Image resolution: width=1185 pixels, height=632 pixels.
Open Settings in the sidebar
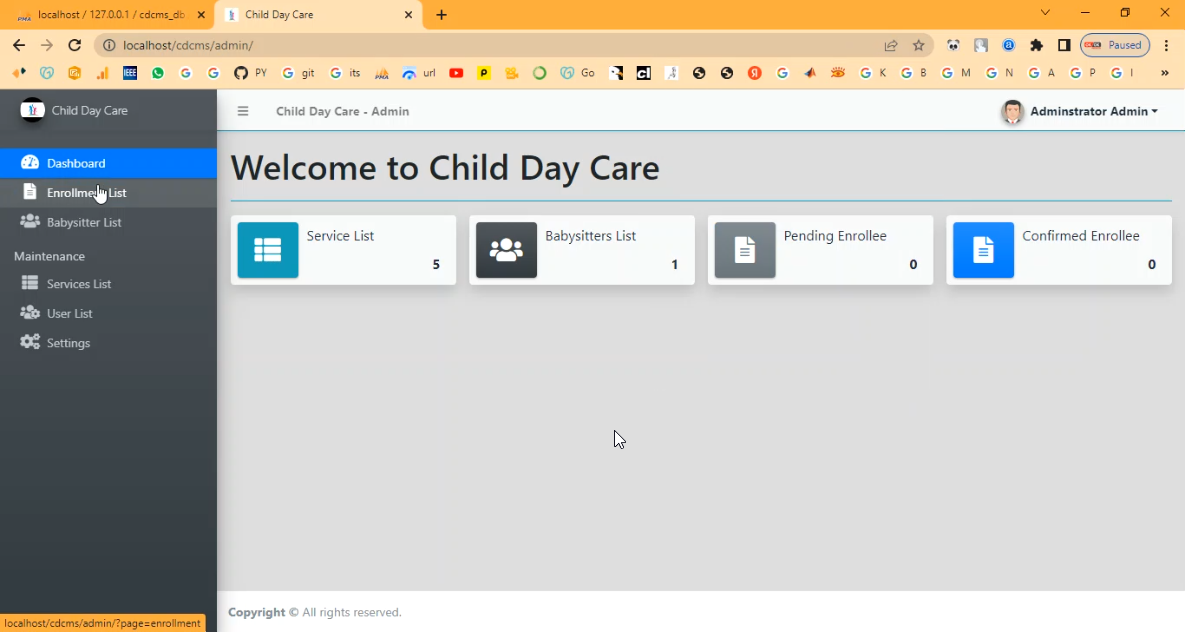[x=108, y=342]
